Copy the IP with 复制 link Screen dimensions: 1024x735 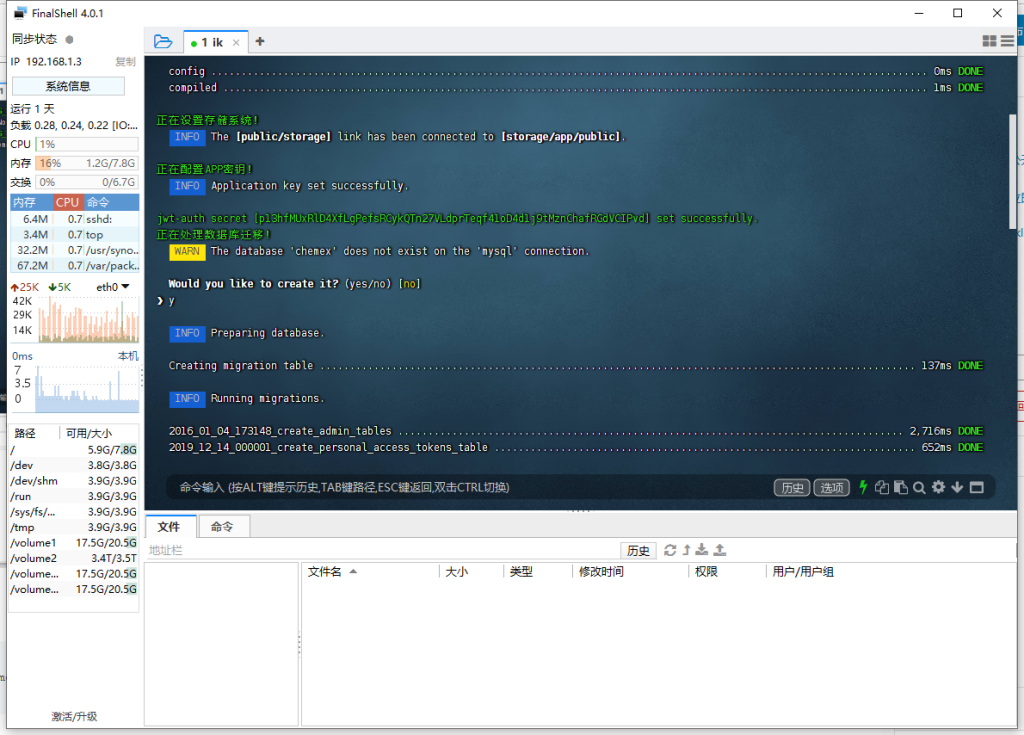(125, 61)
